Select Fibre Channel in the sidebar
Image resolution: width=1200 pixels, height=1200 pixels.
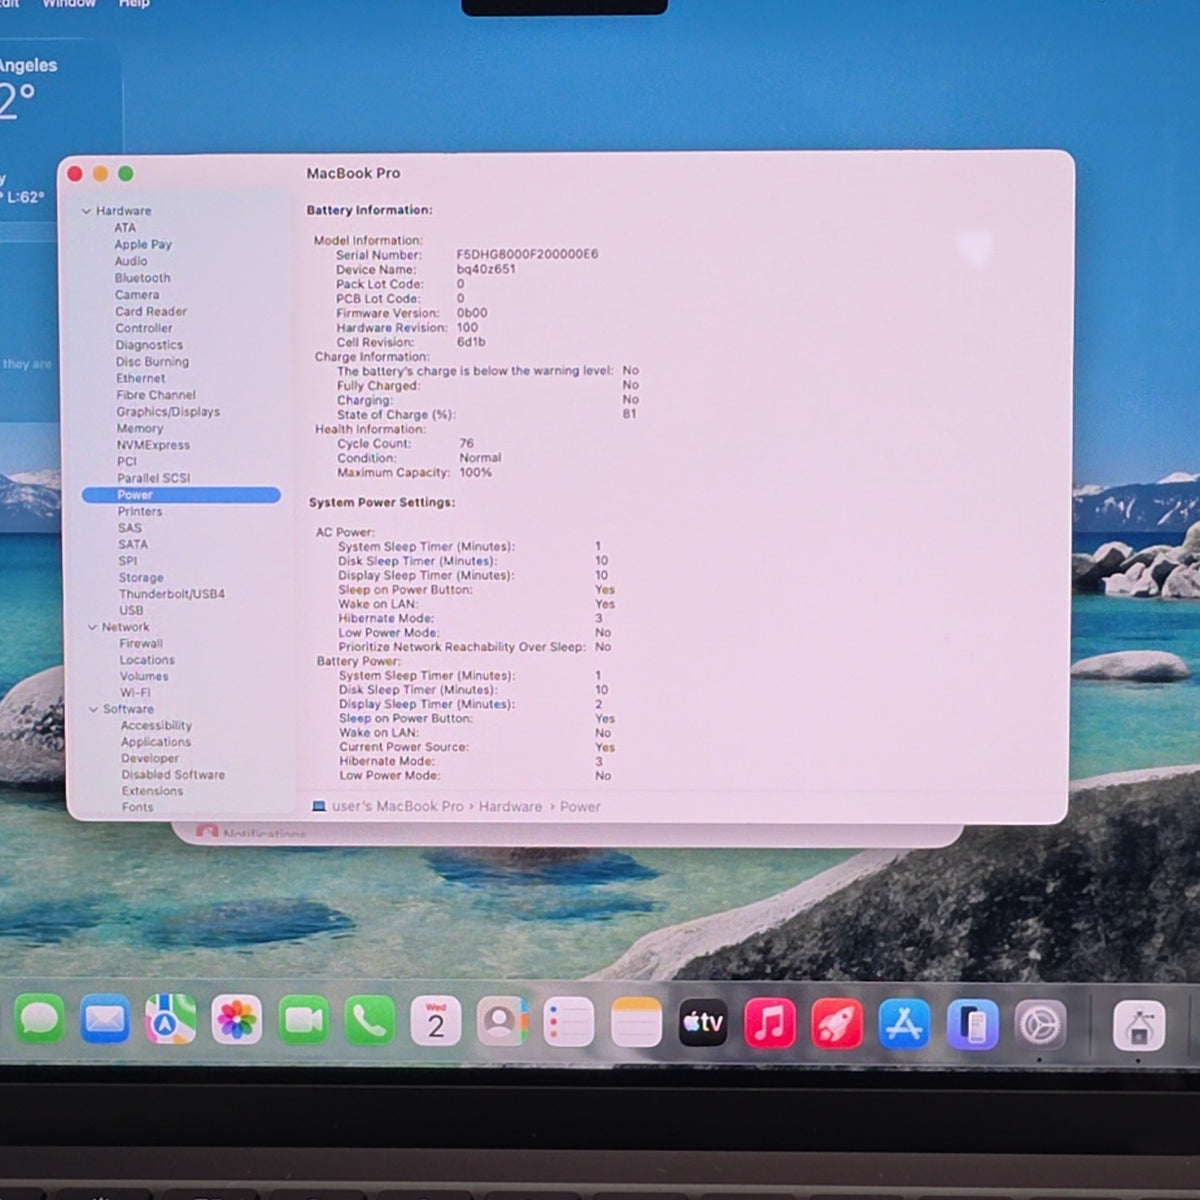[156, 395]
